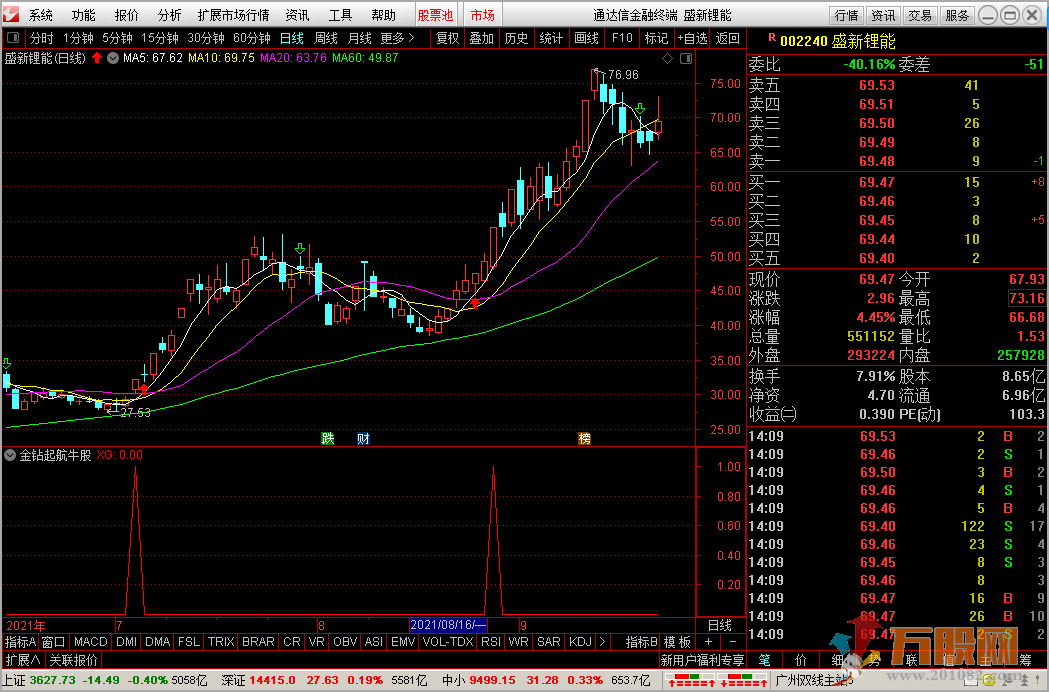Click the red up arrow signal near 43 in late August

[475, 303]
